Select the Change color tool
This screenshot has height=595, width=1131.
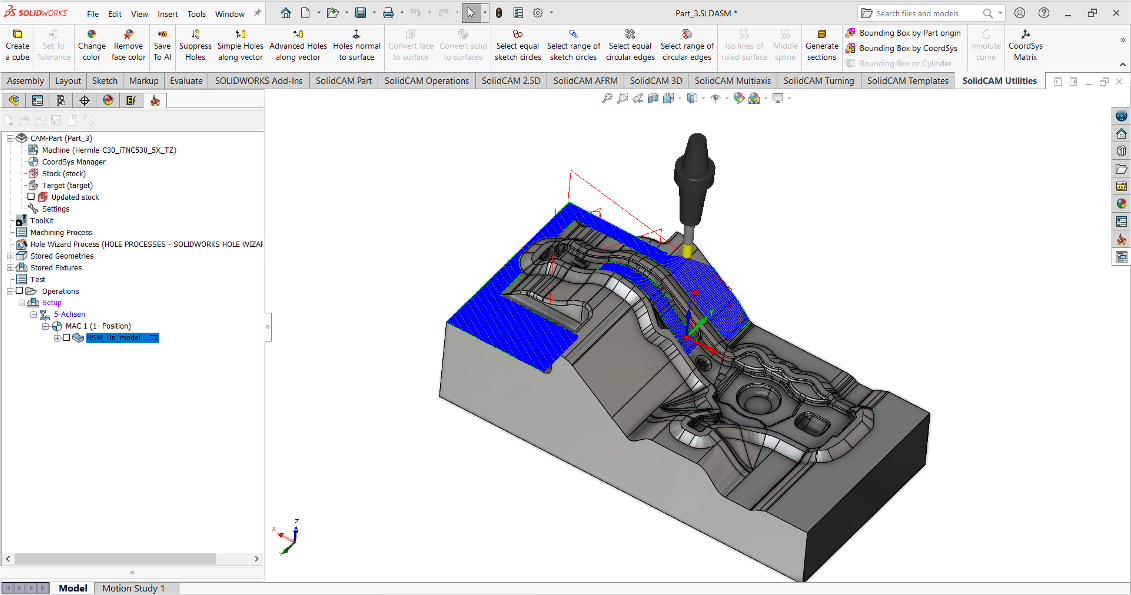click(92, 45)
